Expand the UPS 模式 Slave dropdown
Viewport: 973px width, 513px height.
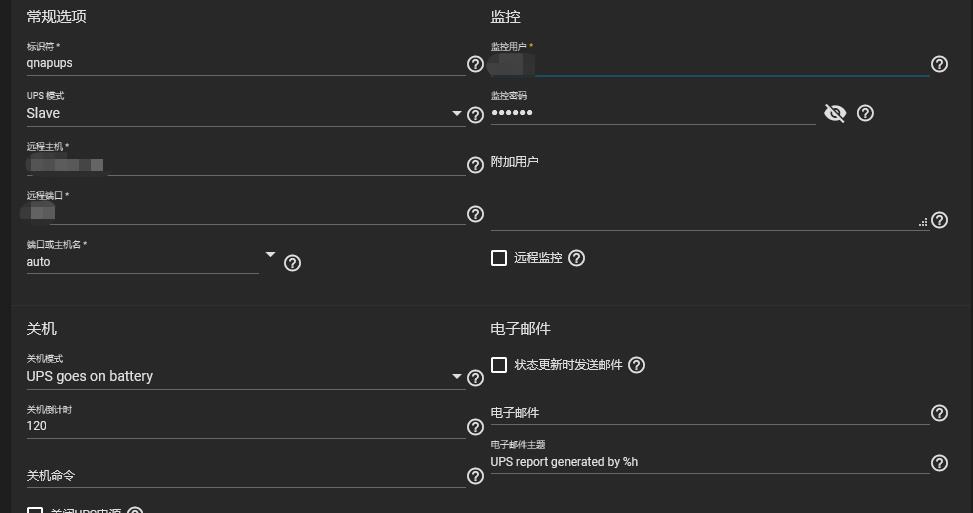[246, 114]
